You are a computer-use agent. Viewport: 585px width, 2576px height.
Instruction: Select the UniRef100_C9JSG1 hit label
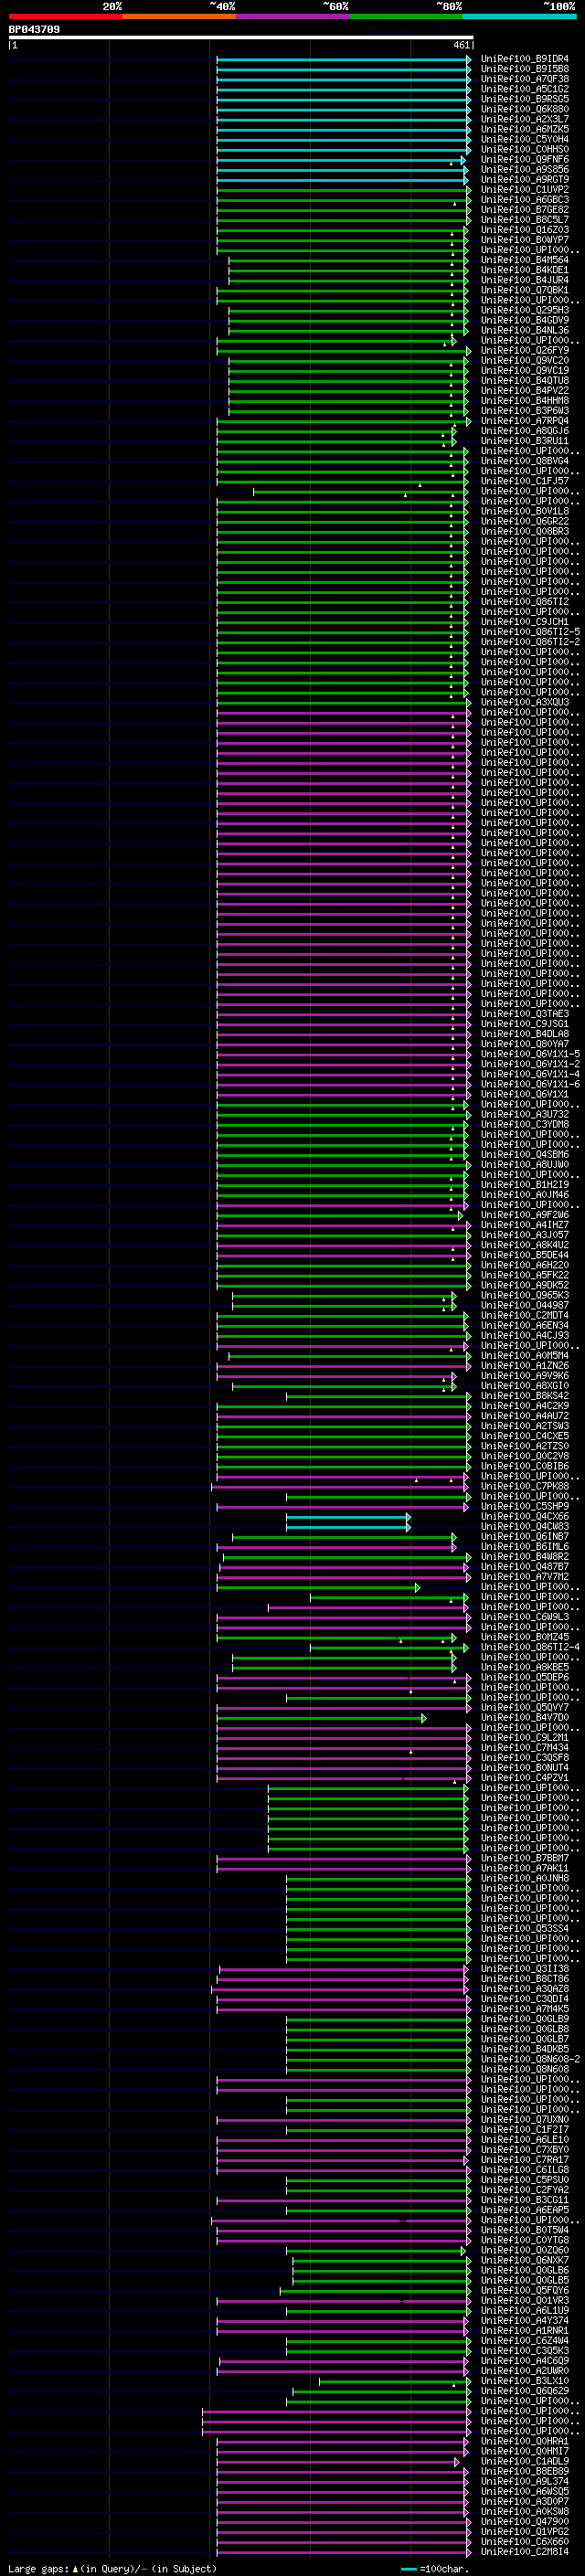pyautogui.click(x=524, y=1024)
